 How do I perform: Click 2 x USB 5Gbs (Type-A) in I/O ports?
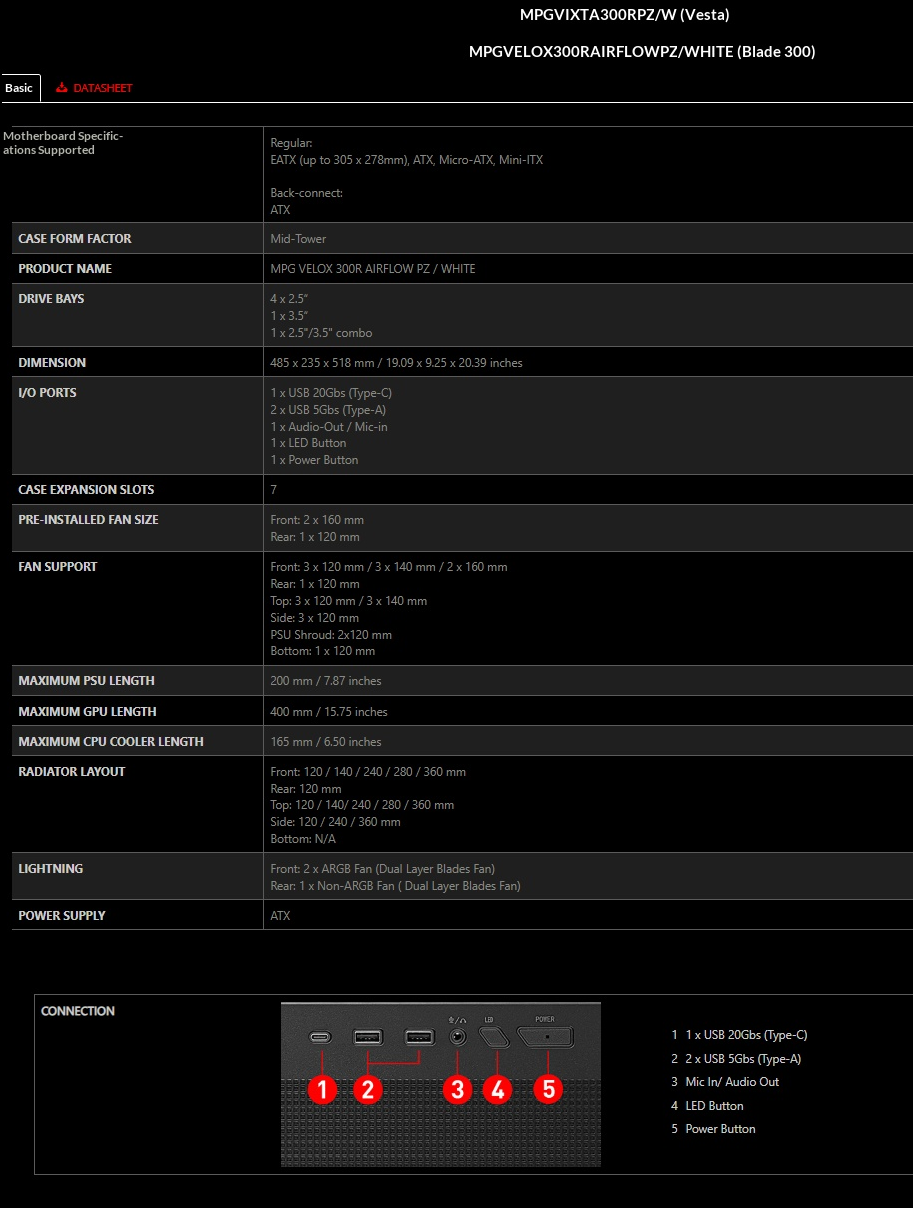[x=328, y=410]
